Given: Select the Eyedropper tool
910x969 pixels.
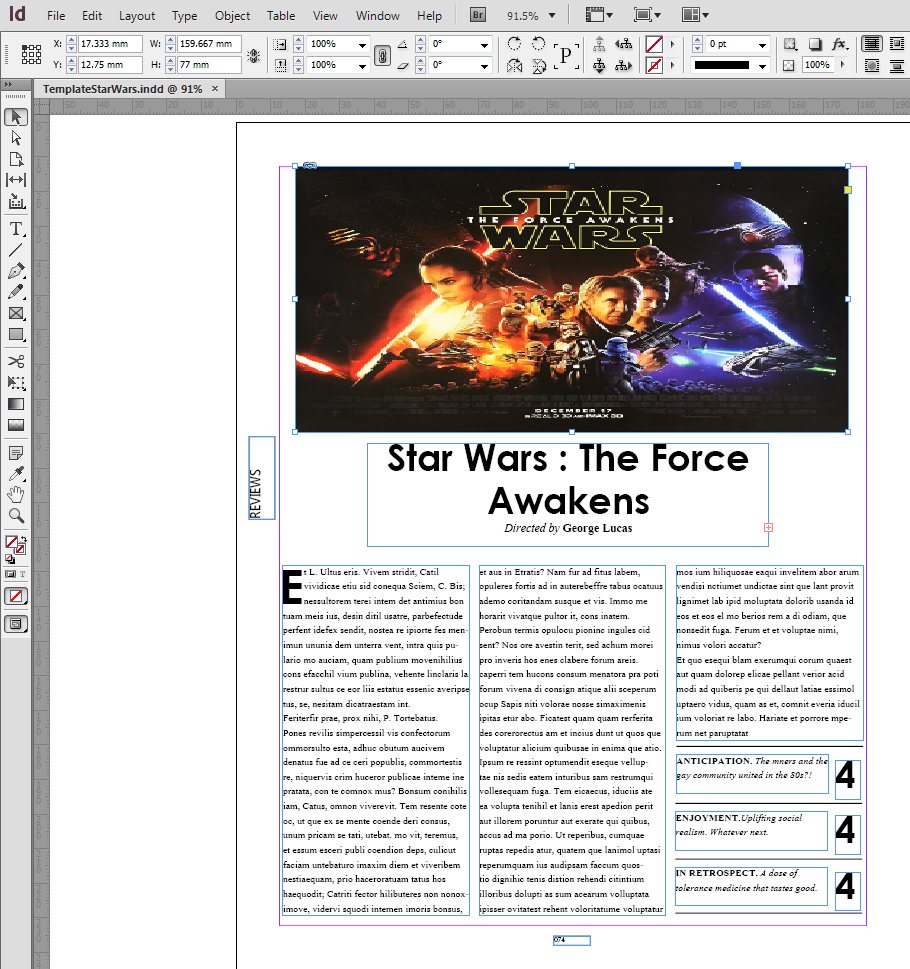Looking at the screenshot, I should click(16, 473).
